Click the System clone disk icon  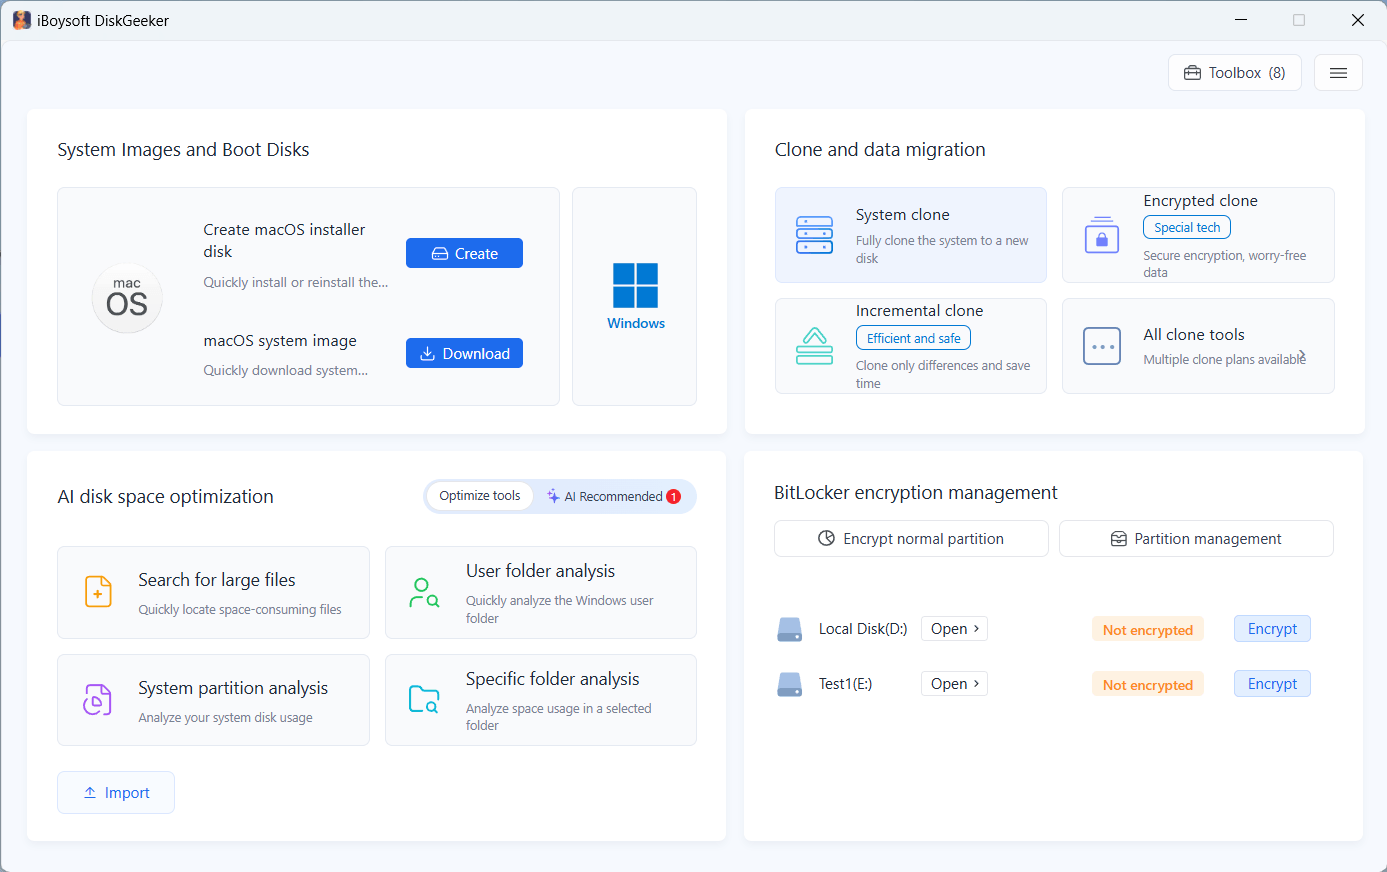pos(814,235)
